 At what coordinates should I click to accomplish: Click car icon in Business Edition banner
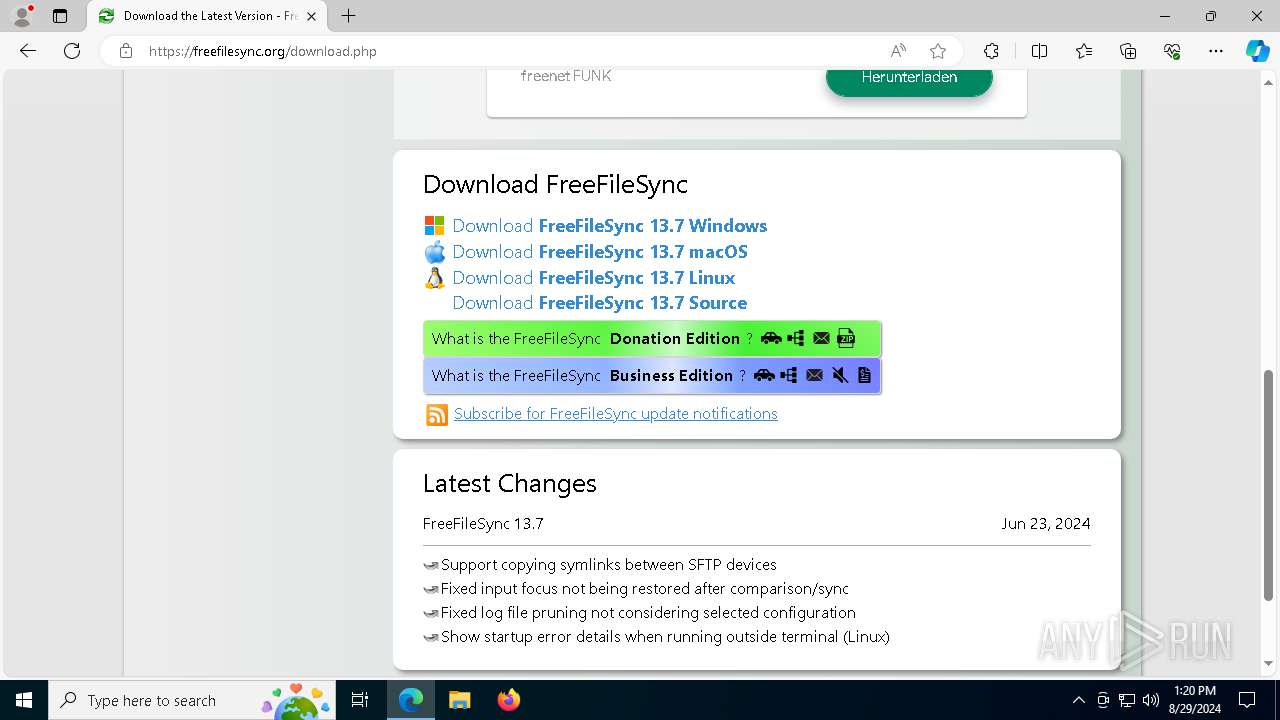[764, 375]
